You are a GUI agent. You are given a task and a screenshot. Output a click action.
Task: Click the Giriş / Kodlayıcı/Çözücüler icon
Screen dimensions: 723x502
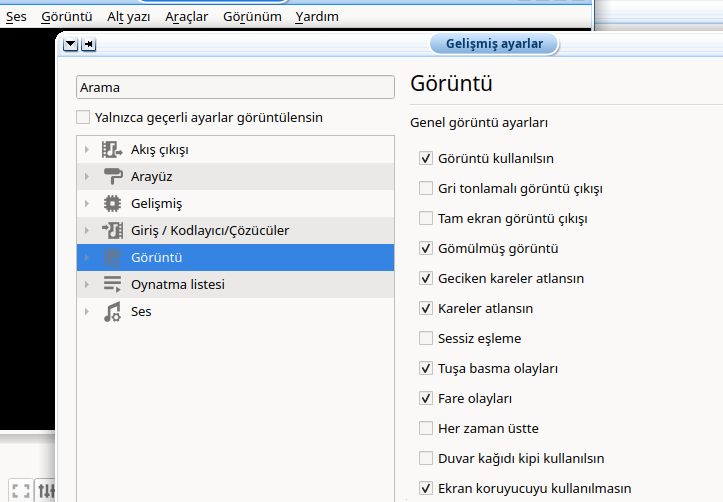tap(112, 231)
